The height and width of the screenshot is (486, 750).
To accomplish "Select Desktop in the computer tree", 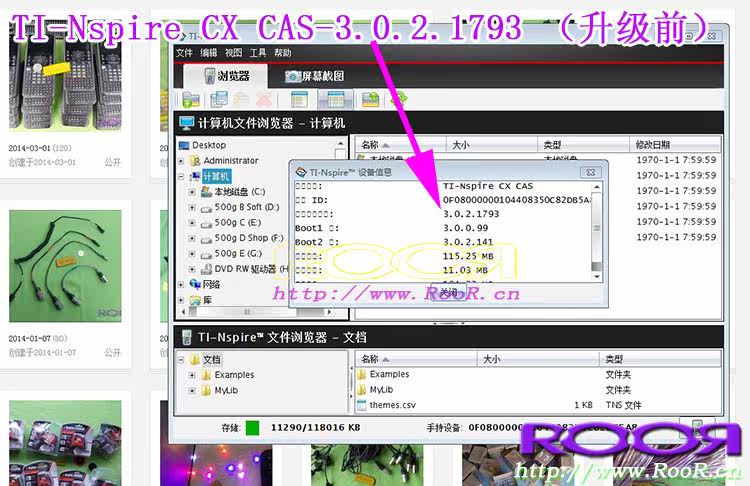I will 209,145.
